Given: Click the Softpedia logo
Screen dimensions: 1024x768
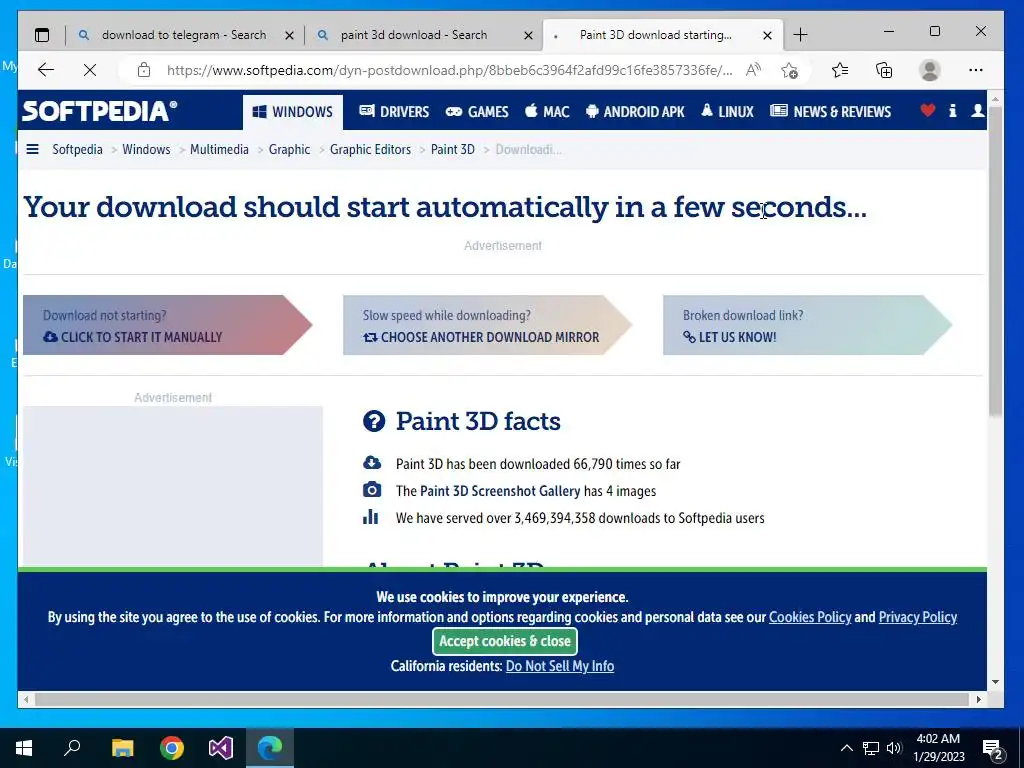Looking at the screenshot, I should click(99, 111).
